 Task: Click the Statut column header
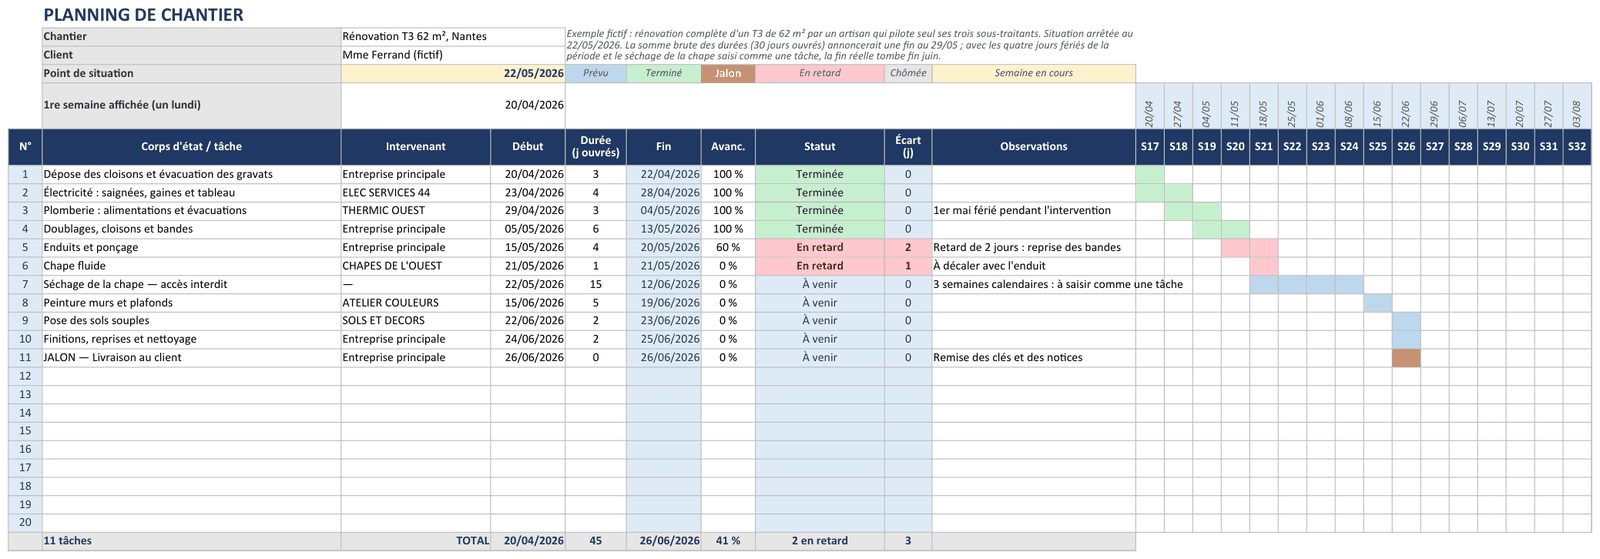[x=820, y=147]
